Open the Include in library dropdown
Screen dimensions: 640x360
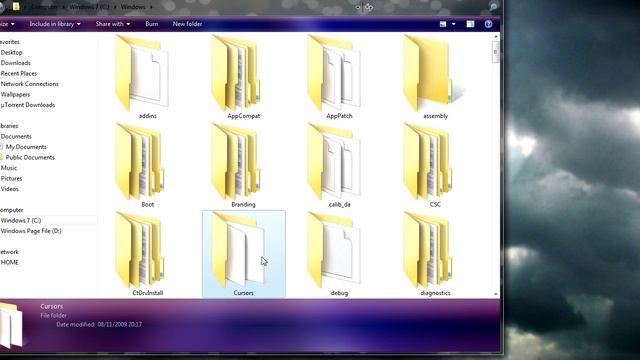(x=55, y=24)
